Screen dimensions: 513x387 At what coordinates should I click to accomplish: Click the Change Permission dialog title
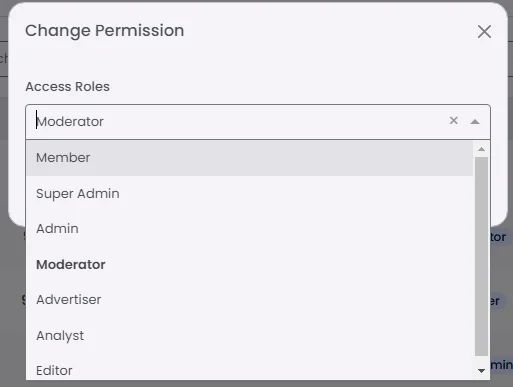click(105, 31)
